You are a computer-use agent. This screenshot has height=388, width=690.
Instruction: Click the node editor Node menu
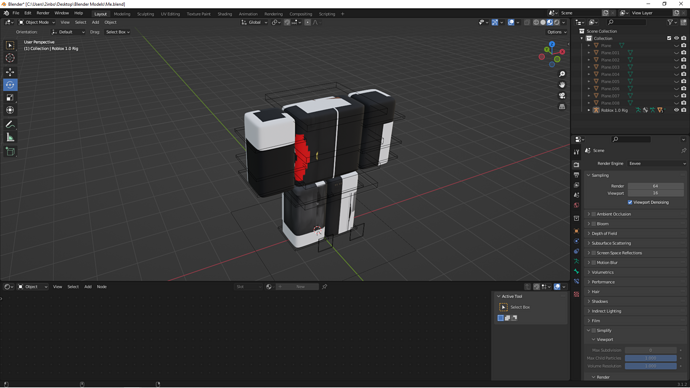coord(102,287)
